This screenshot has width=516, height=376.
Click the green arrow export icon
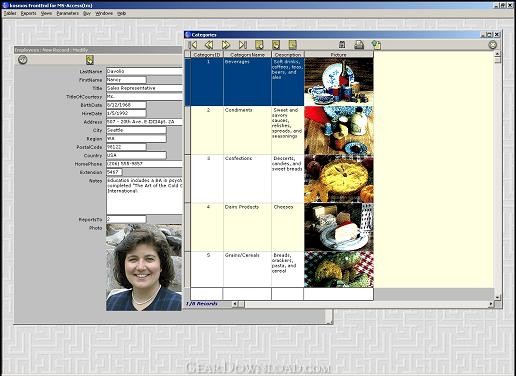376,45
